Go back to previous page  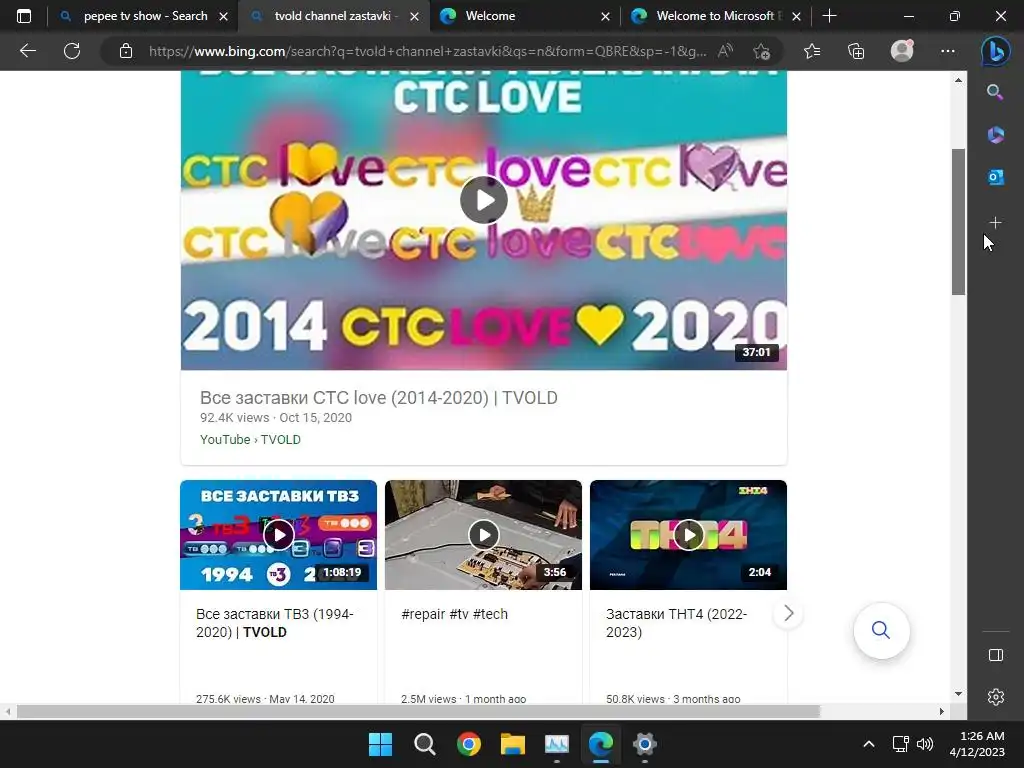coord(27,51)
